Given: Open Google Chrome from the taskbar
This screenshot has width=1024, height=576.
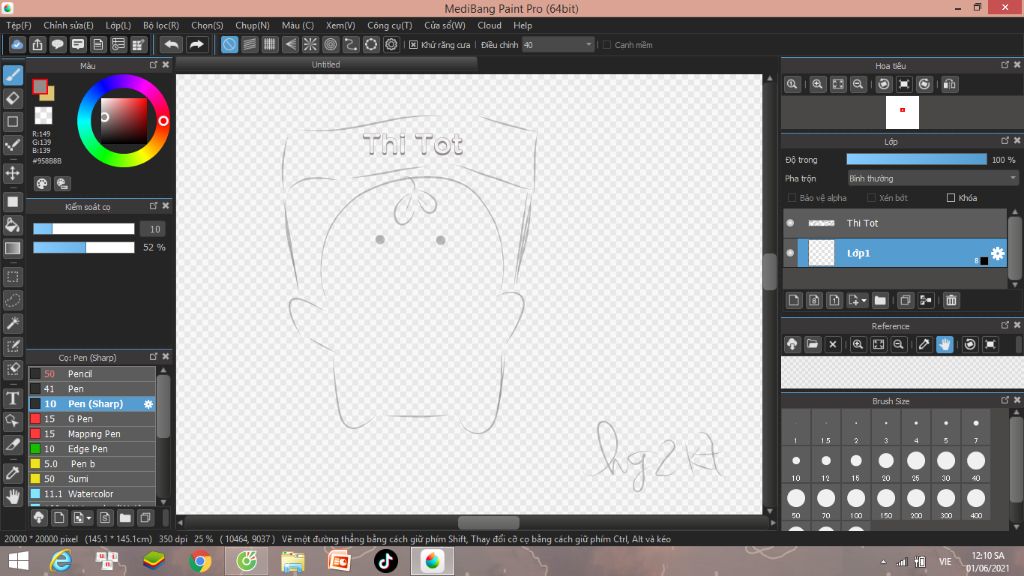Looking at the screenshot, I should click(x=200, y=561).
